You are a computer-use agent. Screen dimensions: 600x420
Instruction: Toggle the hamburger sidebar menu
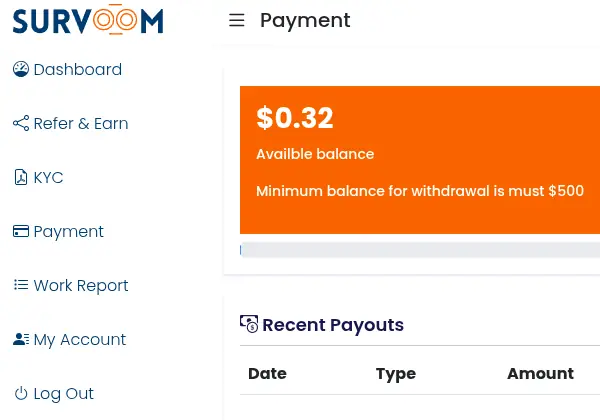click(x=237, y=21)
